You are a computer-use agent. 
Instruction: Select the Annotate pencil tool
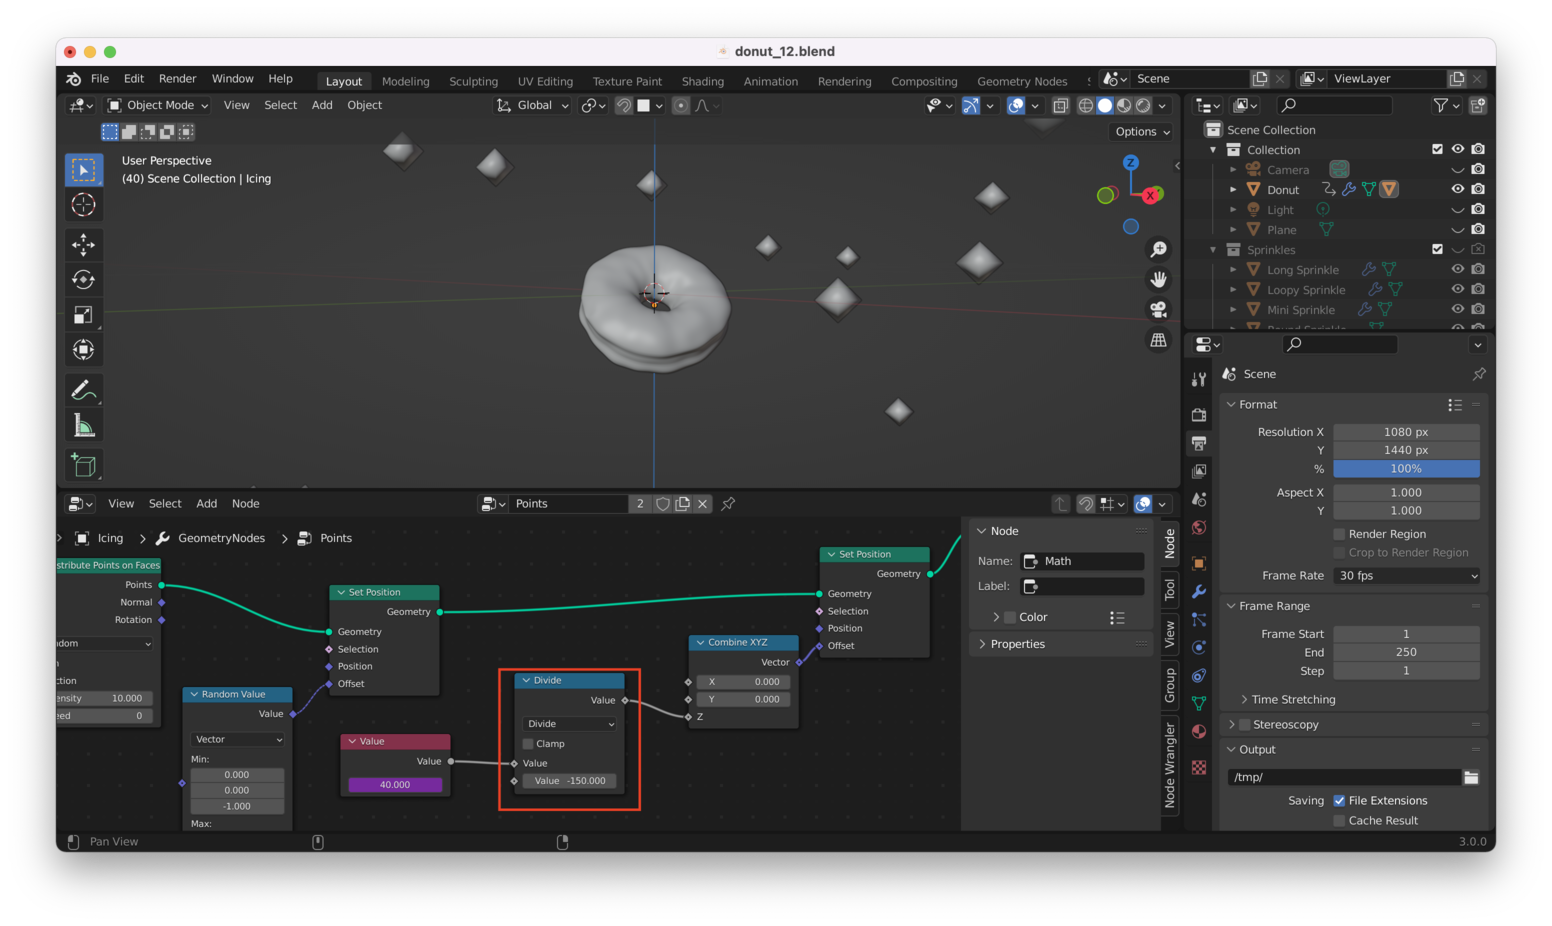click(84, 390)
